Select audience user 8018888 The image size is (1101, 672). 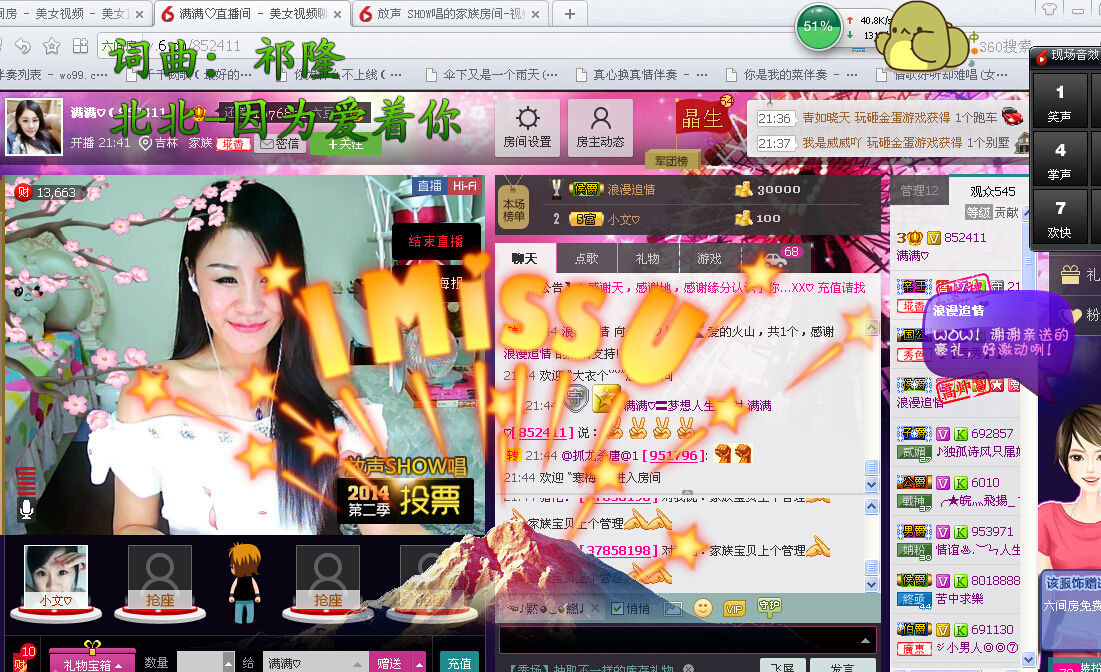click(958, 590)
